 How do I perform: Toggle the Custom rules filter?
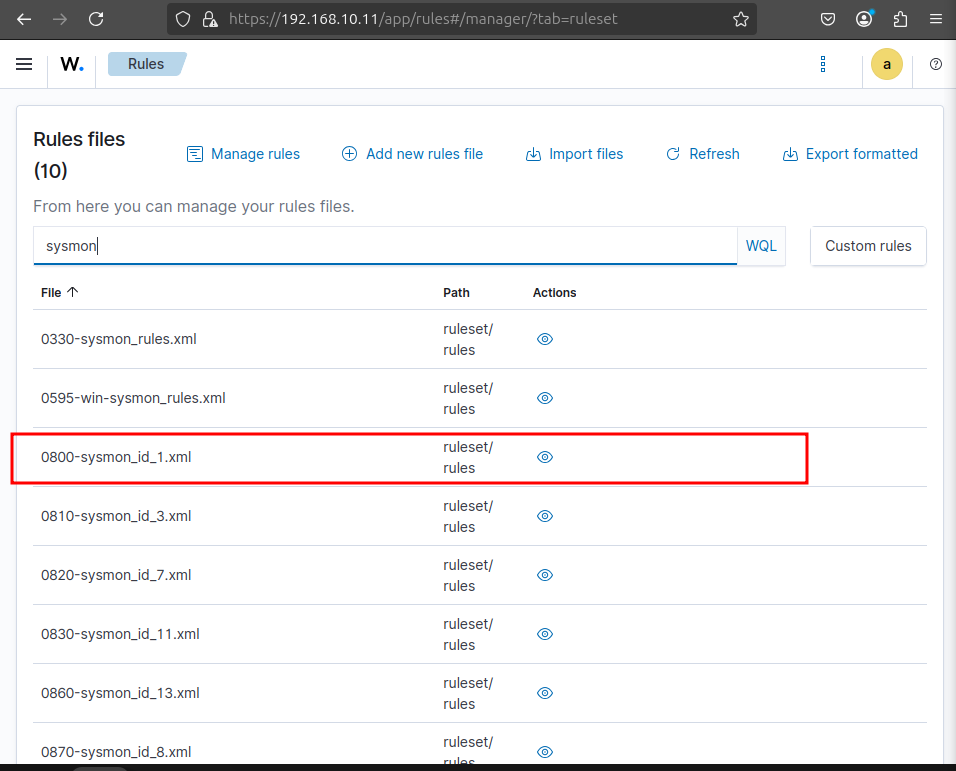coord(867,246)
